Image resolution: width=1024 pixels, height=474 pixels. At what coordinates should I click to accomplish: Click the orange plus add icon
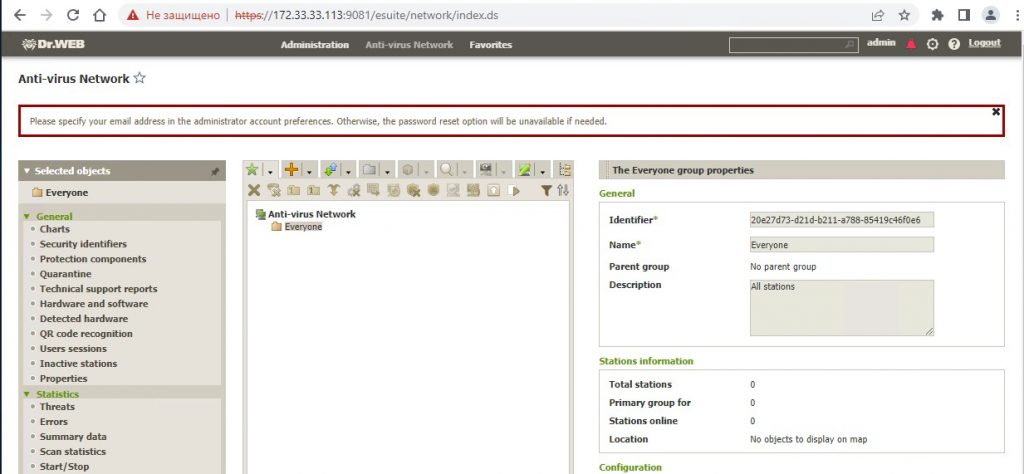tap(292, 170)
